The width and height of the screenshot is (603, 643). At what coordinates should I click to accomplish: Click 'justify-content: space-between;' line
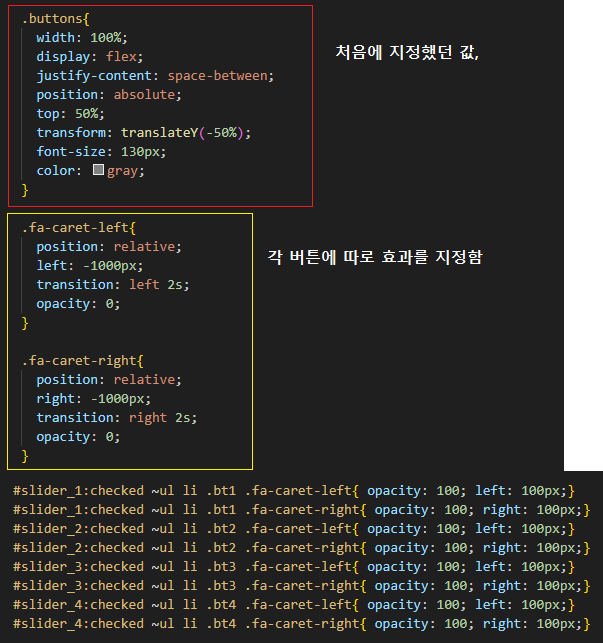click(x=155, y=76)
